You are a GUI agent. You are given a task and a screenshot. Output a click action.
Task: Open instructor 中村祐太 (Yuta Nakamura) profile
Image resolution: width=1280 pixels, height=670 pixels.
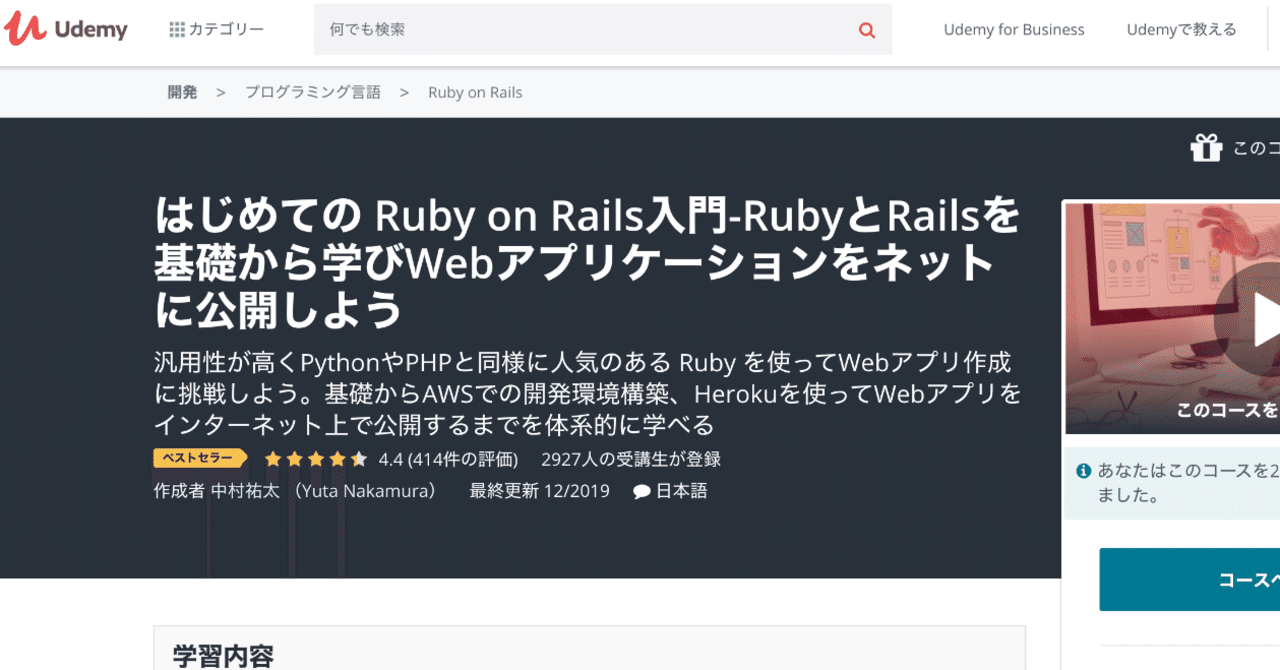click(324, 491)
